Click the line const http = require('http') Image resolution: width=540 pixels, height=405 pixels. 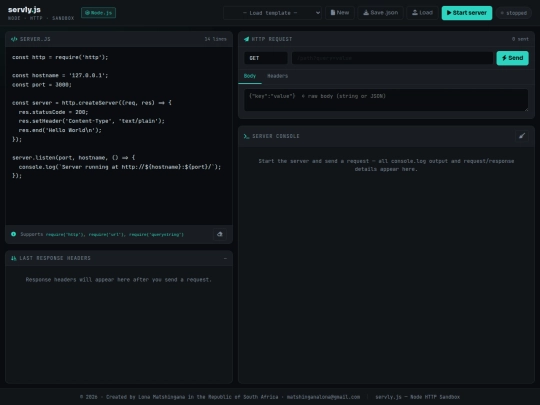pyautogui.click(x=60, y=57)
